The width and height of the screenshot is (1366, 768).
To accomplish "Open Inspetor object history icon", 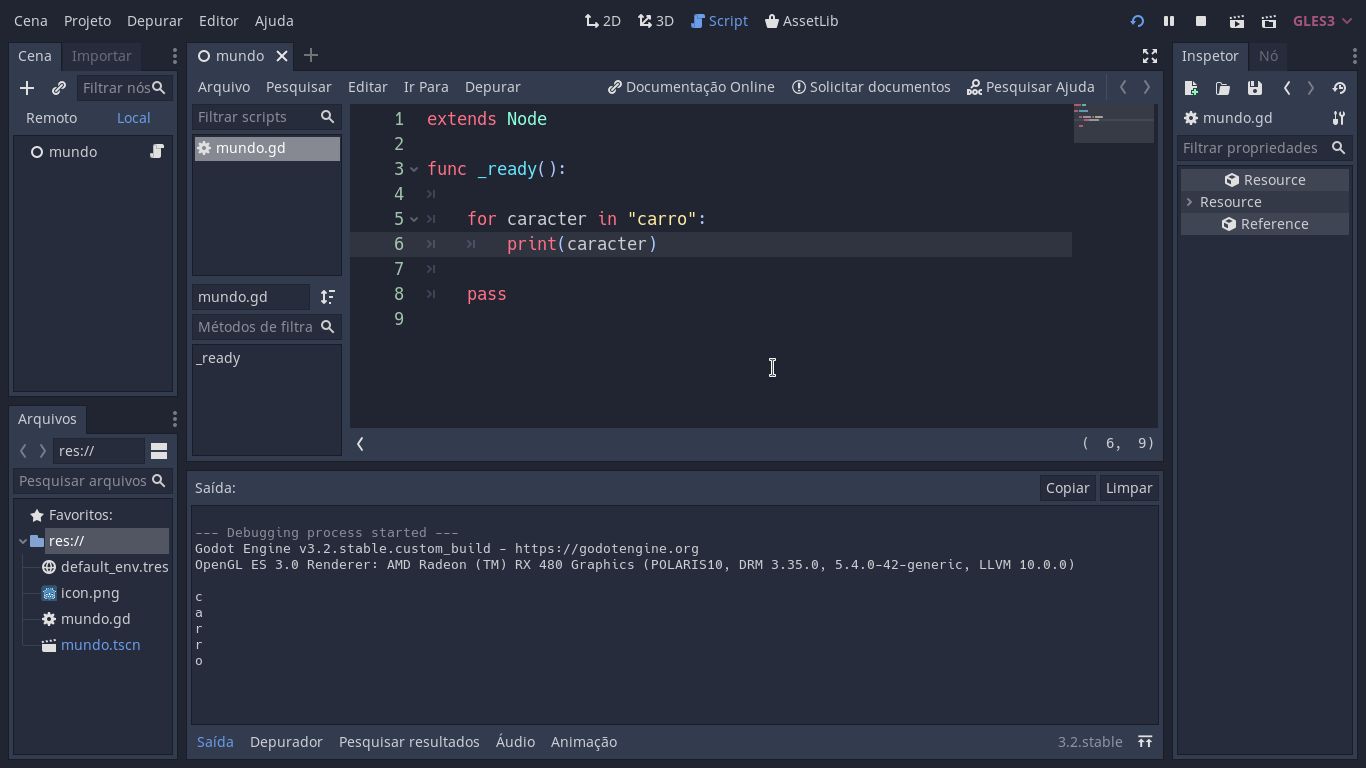I will [1339, 88].
